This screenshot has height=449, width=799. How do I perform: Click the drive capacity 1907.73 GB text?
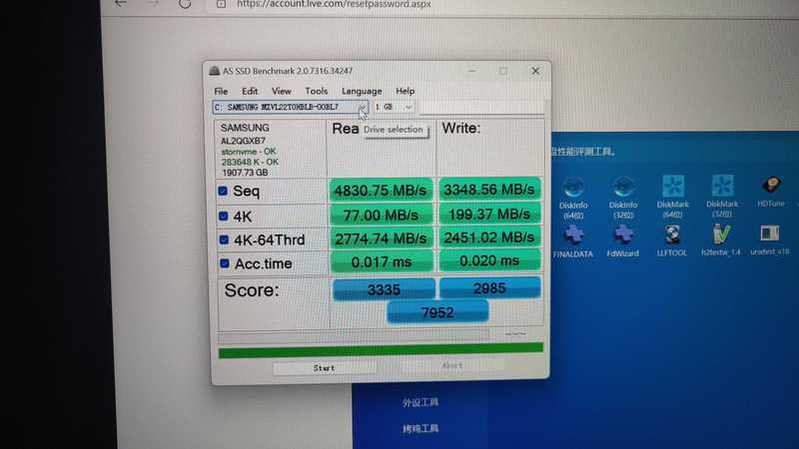(245, 173)
